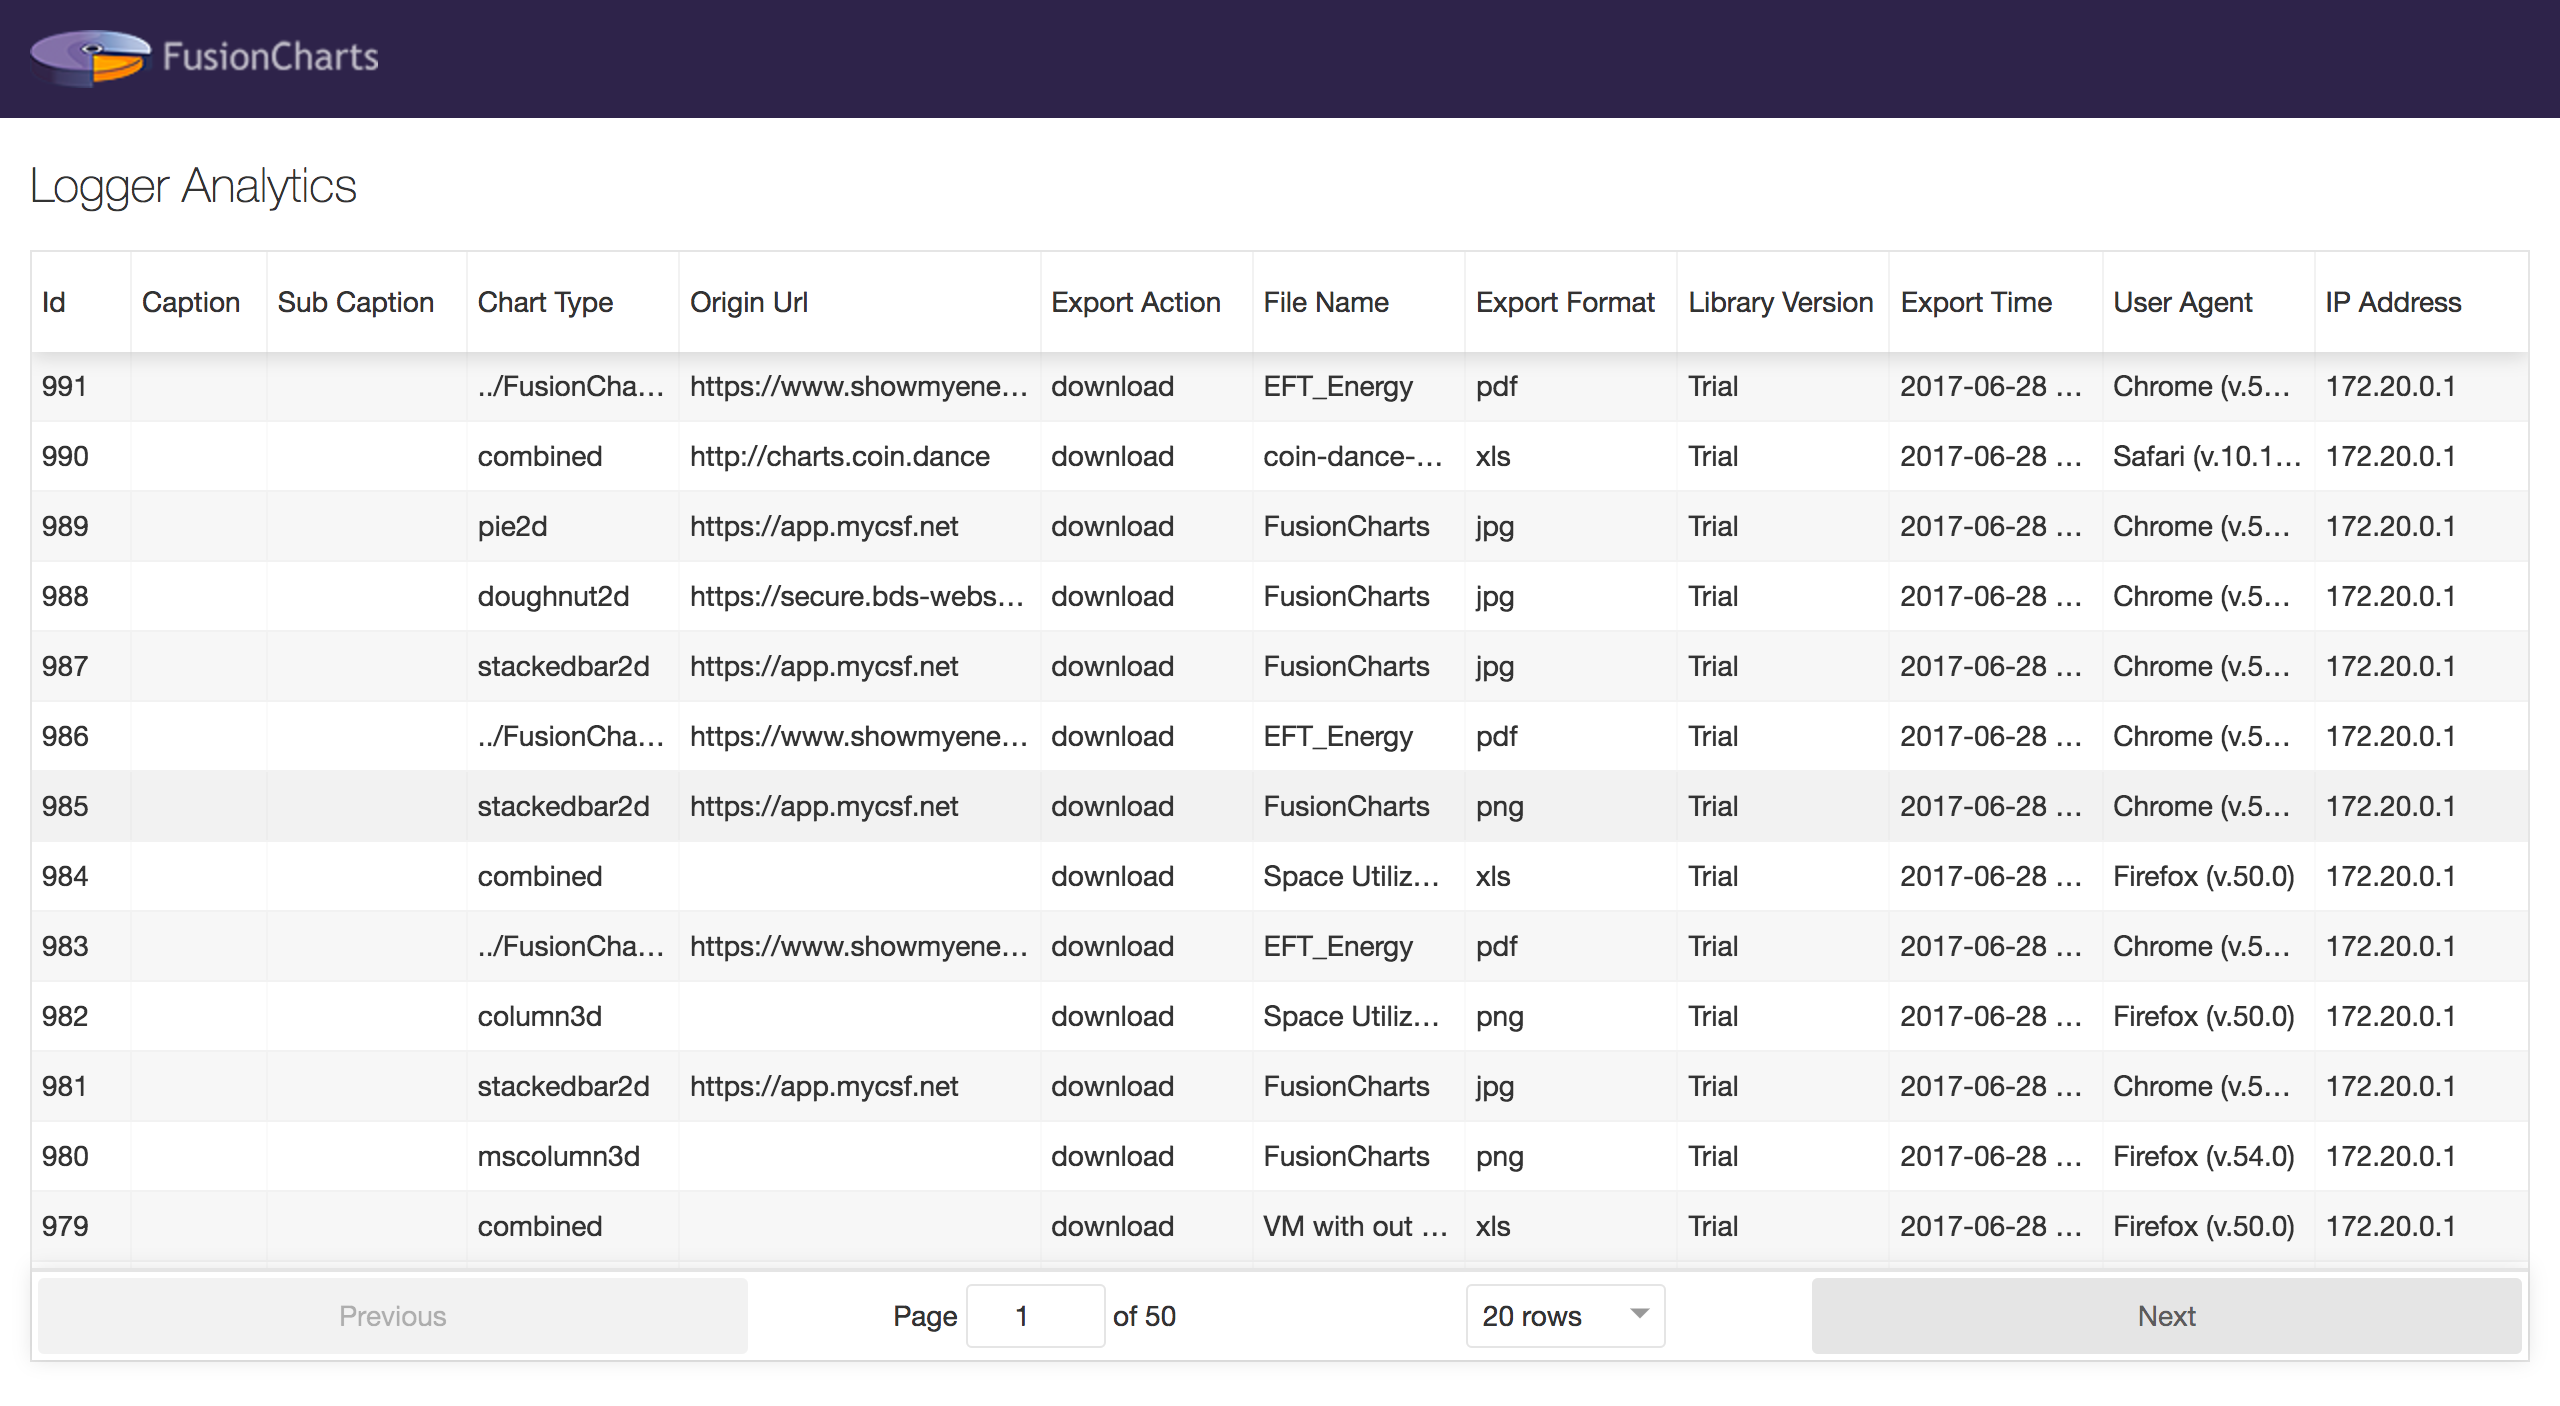The height and width of the screenshot is (1406, 2560).
Task: Click the Safari user agent cell
Action: tap(2205, 456)
